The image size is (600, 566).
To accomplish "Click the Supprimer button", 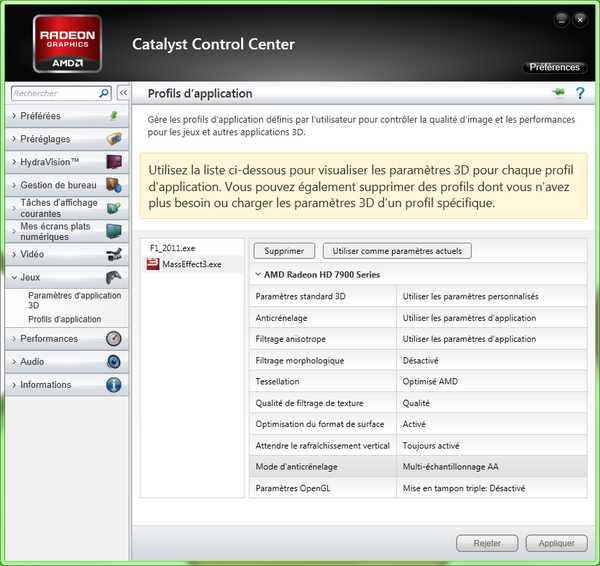I will pyautogui.click(x=284, y=251).
